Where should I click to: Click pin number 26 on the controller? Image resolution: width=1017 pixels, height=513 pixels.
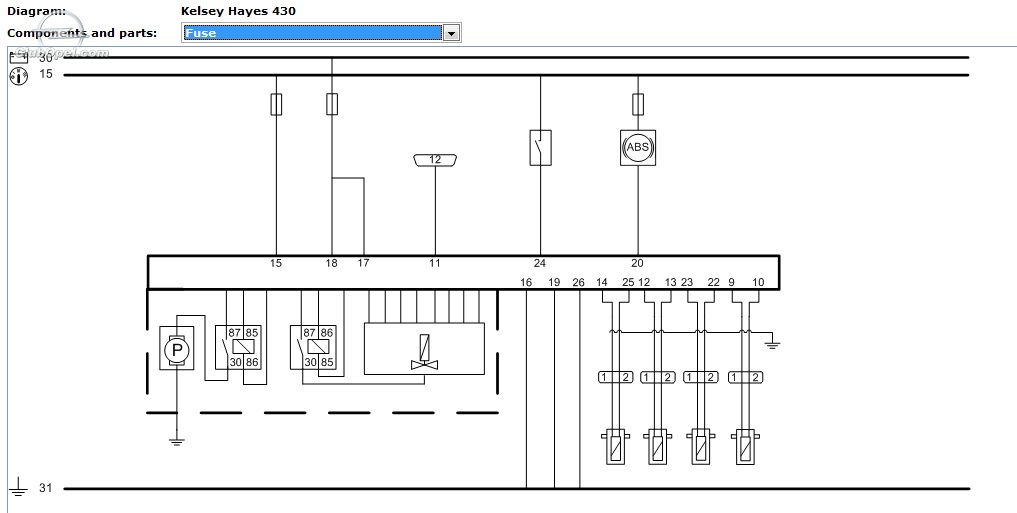pyautogui.click(x=579, y=282)
